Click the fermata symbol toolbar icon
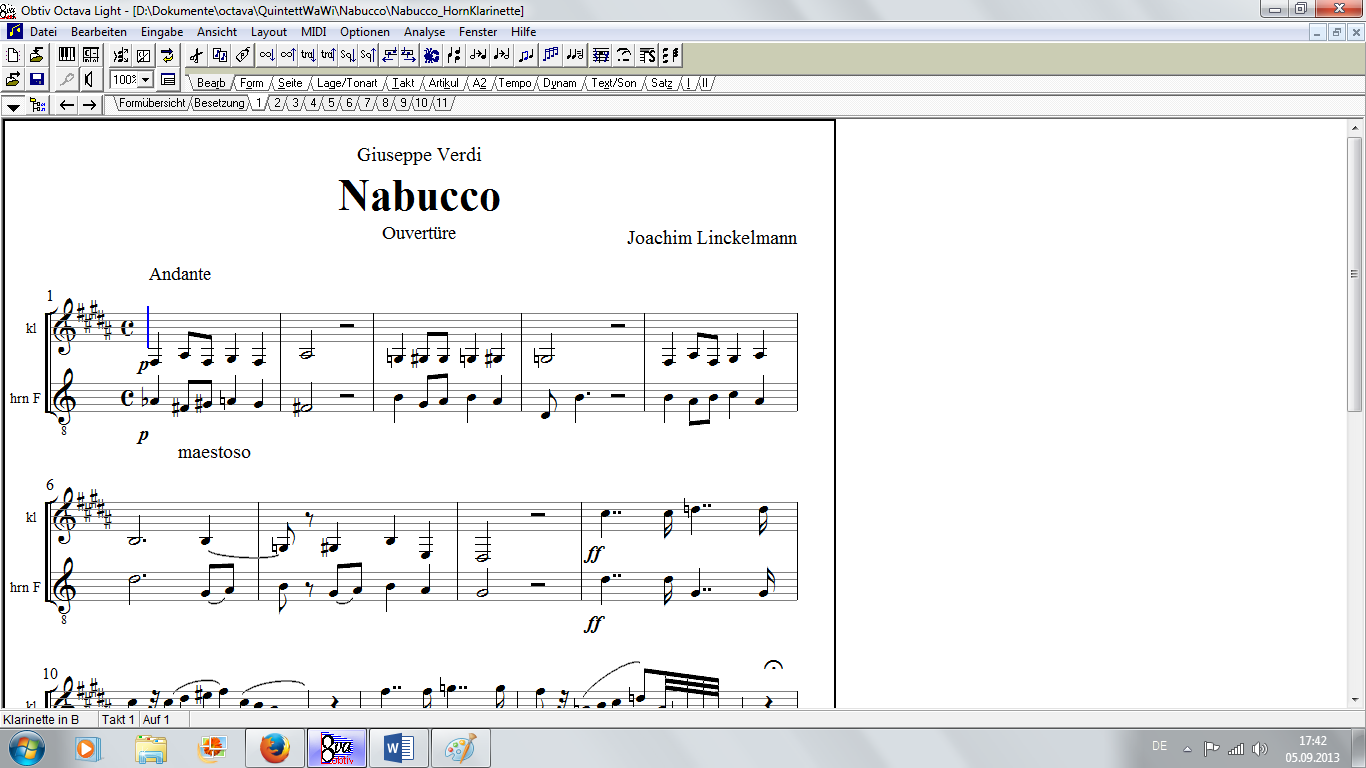Screen dimensions: 1366x768 [624, 55]
